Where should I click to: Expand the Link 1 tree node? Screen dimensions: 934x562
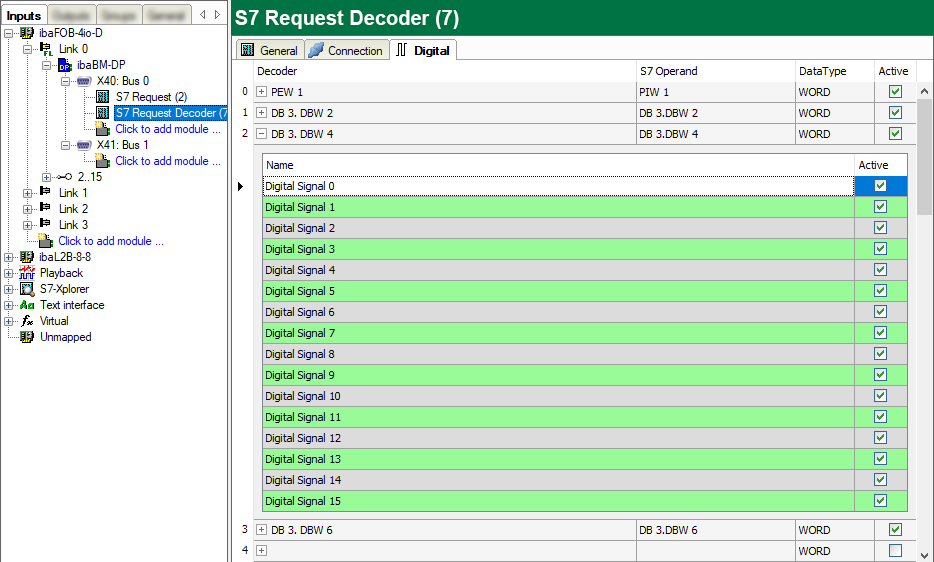[x=27, y=193]
